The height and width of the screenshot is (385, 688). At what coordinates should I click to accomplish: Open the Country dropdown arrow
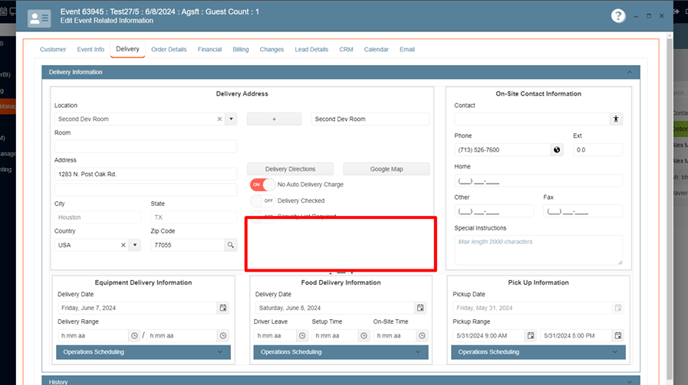click(x=135, y=245)
